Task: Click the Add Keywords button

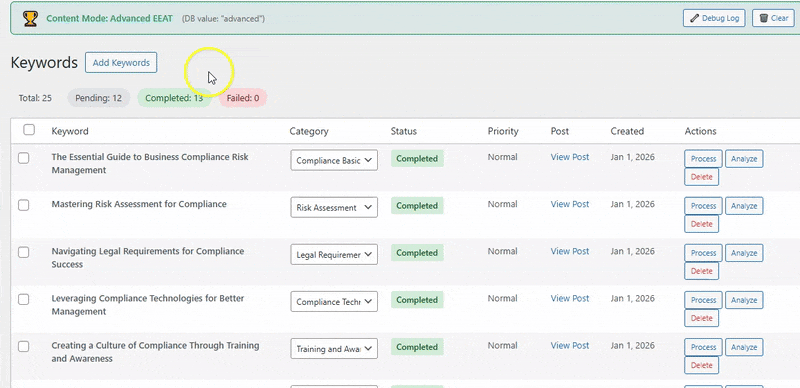Action: pos(121,62)
